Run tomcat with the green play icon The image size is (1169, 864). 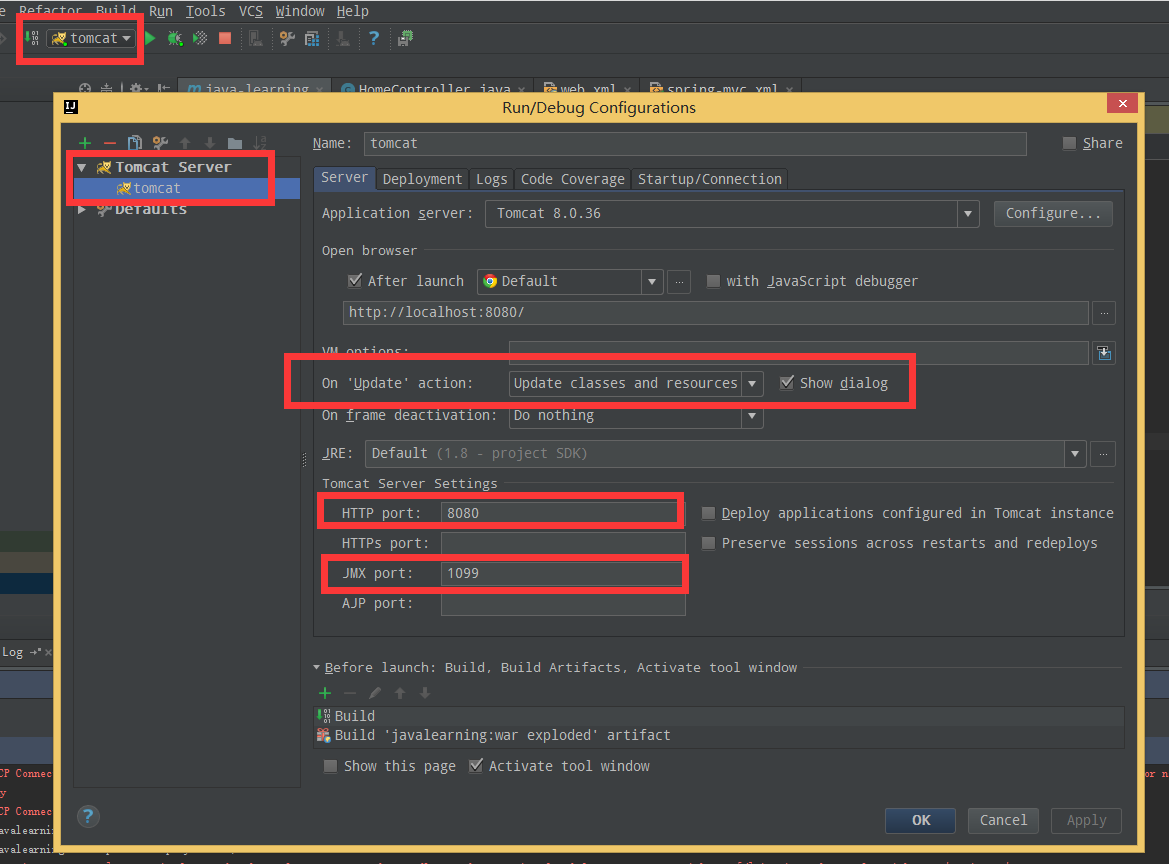point(150,38)
